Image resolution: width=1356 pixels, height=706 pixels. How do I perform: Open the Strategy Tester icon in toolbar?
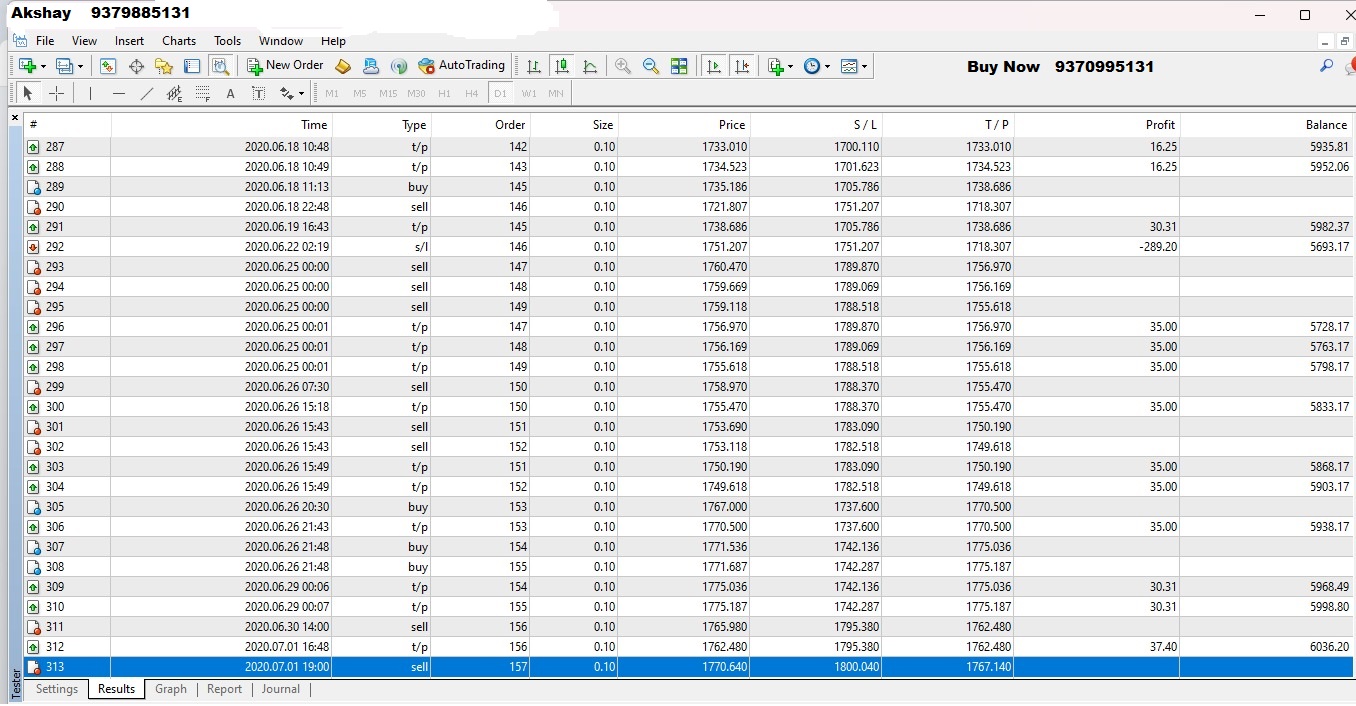click(x=220, y=66)
